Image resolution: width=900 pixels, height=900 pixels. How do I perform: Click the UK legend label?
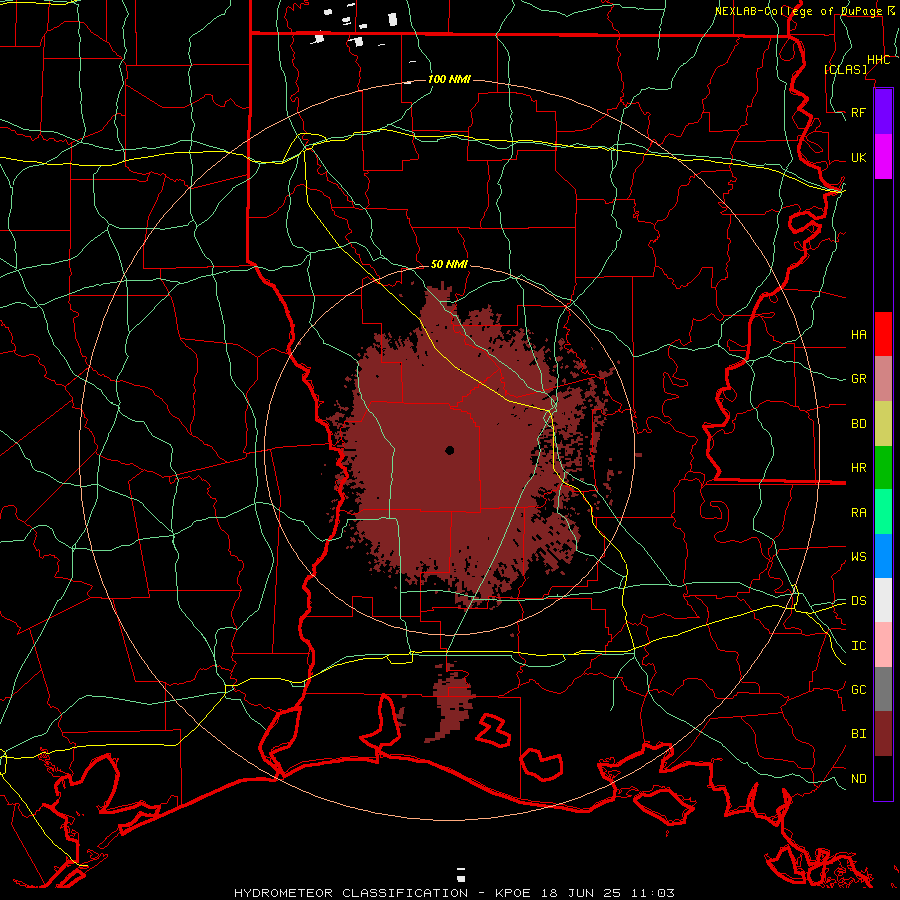tap(858, 158)
